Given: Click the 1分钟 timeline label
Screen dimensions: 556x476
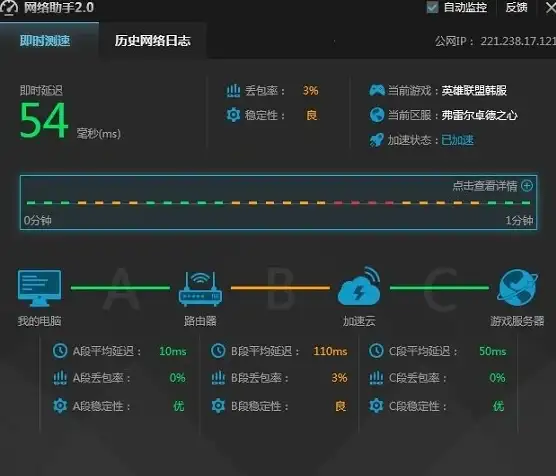Looking at the screenshot, I should pyautogui.click(x=519, y=220).
